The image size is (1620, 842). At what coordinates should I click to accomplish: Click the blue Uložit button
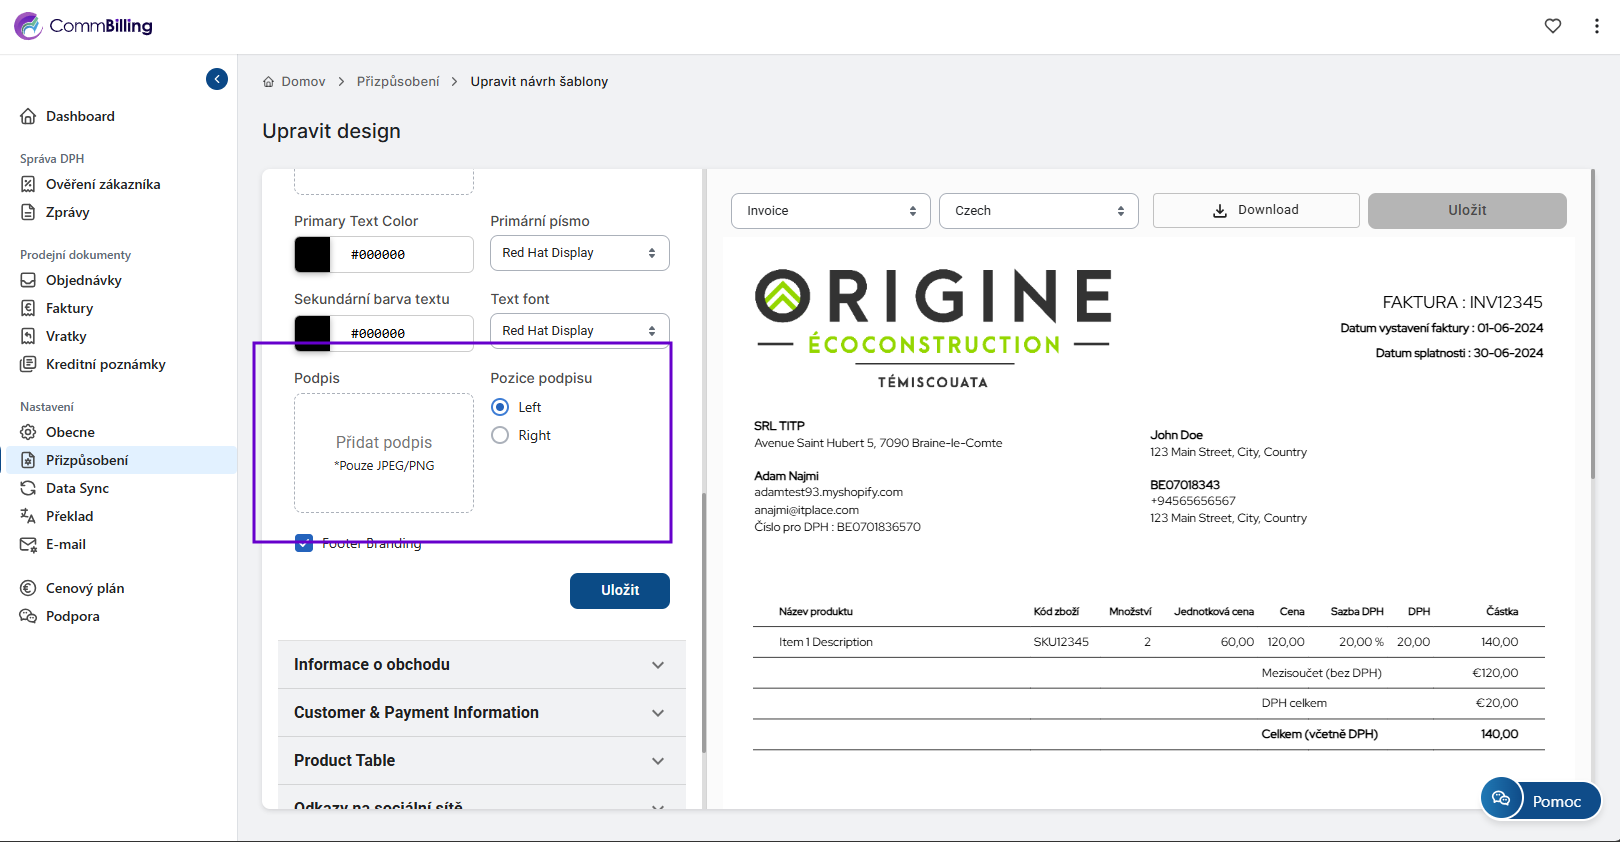tap(619, 590)
